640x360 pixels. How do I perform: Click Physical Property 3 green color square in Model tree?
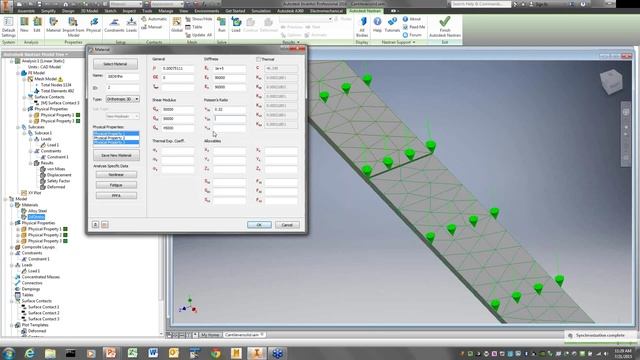pos(65,241)
